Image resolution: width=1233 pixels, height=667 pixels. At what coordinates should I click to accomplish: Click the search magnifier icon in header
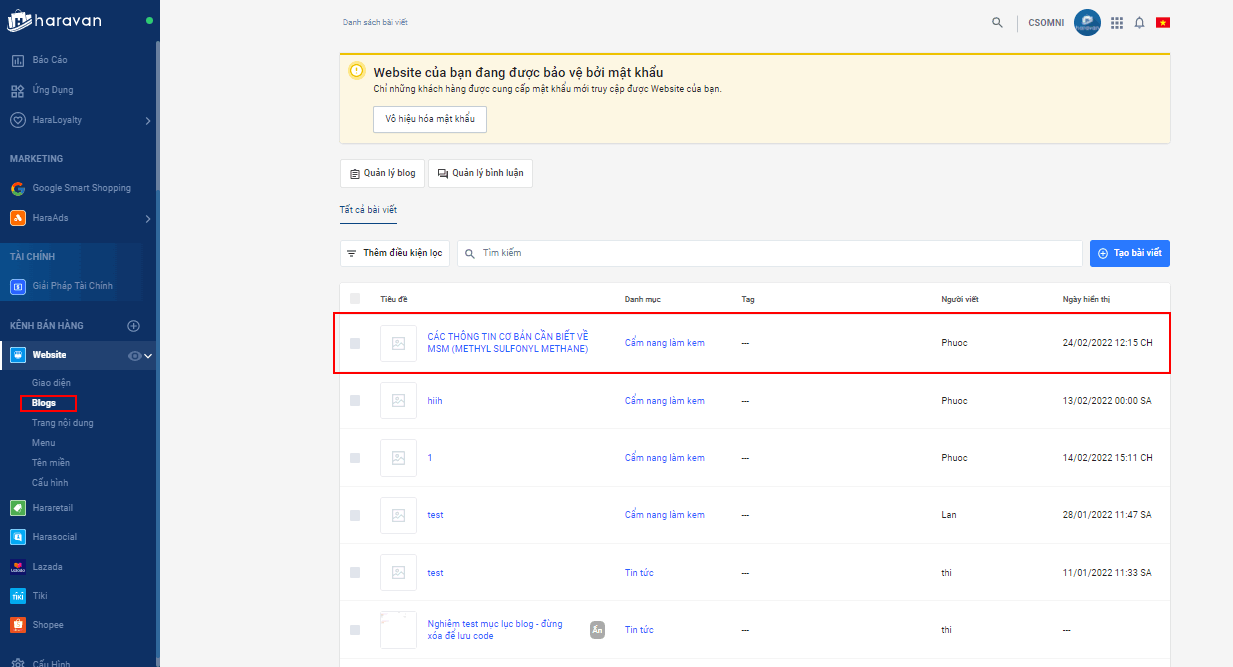coord(997,22)
